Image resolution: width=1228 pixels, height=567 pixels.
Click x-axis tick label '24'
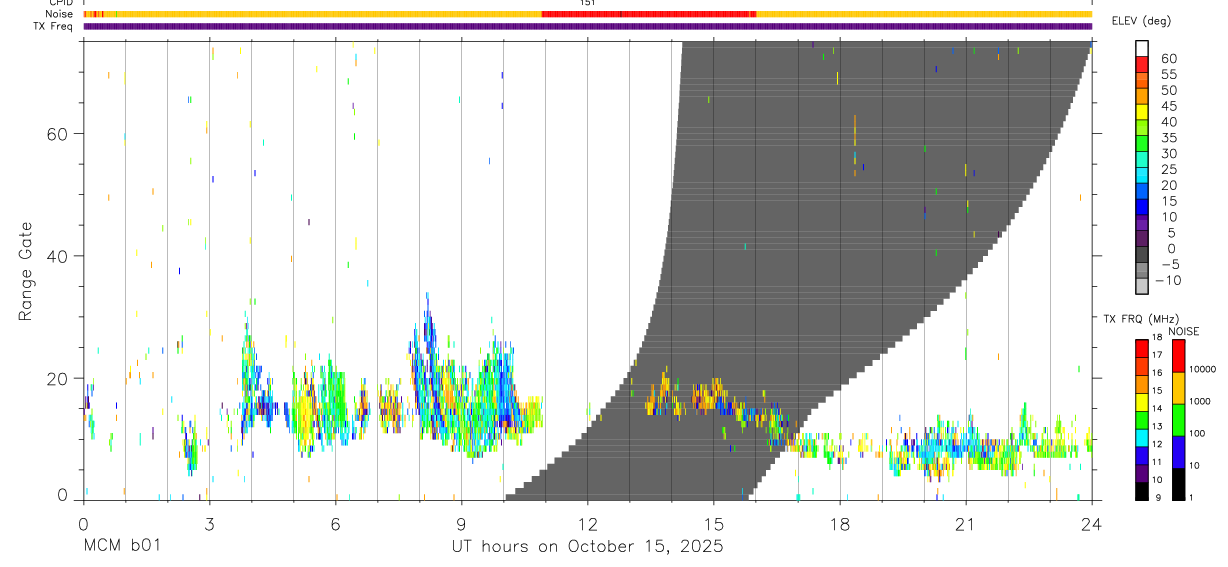pyautogui.click(x=1091, y=523)
